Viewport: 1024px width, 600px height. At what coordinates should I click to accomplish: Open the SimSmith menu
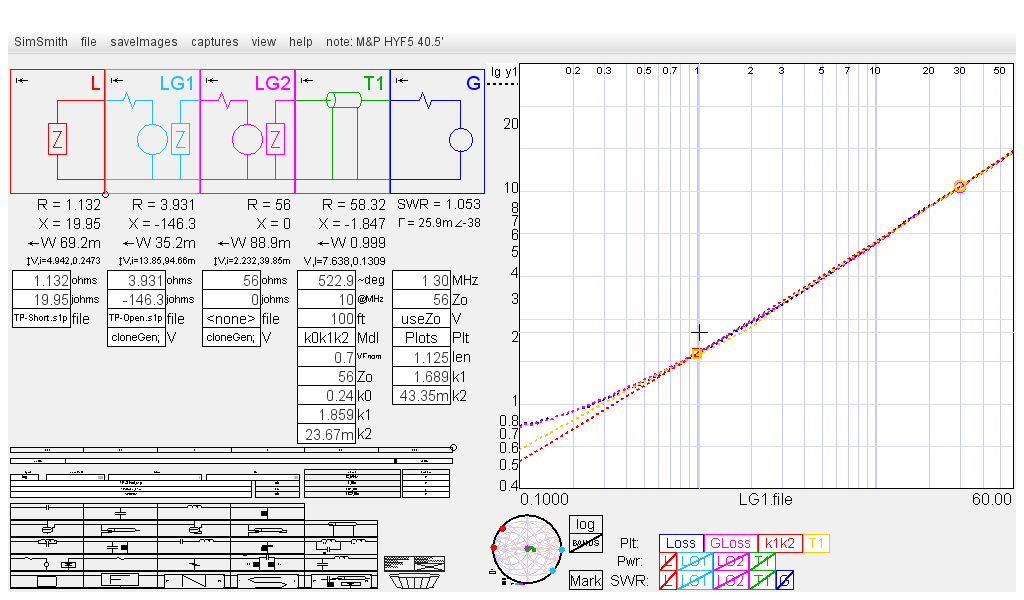click(40, 42)
